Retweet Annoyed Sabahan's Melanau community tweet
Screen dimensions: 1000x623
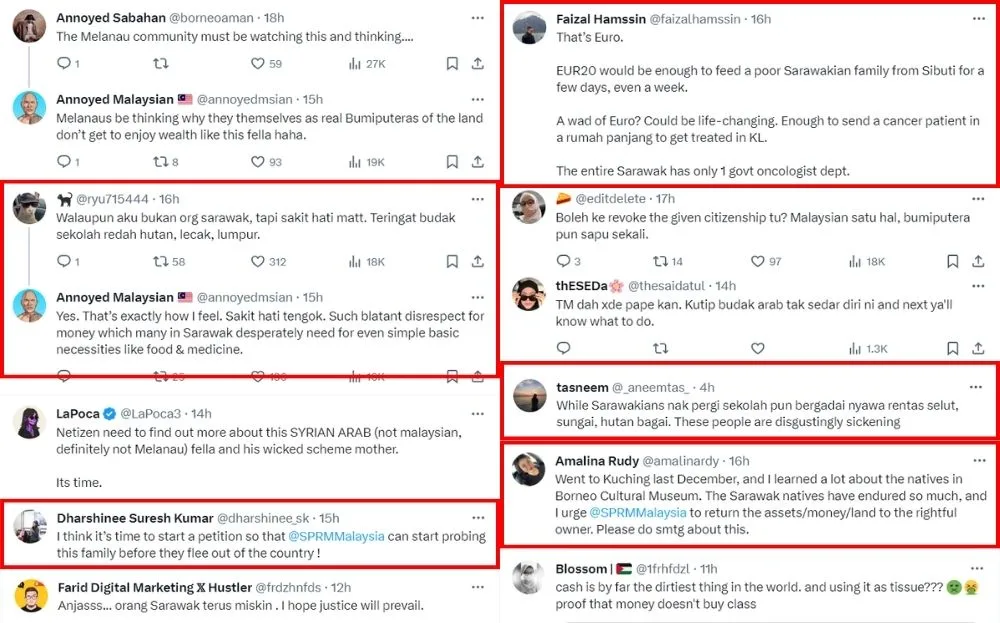(160, 64)
